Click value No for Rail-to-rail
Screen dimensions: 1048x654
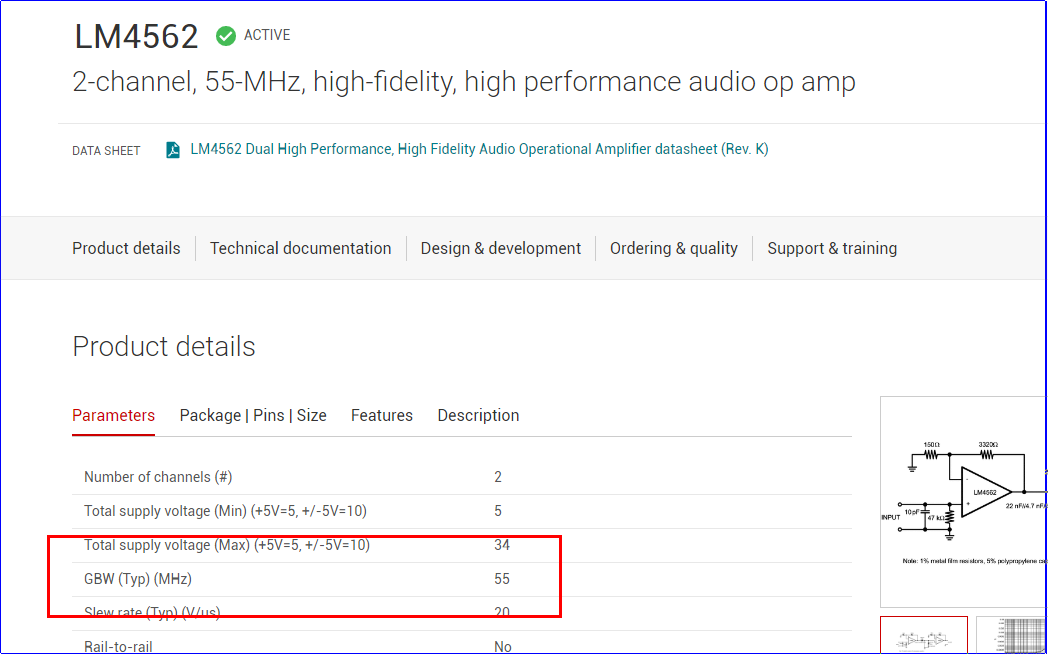[503, 647]
